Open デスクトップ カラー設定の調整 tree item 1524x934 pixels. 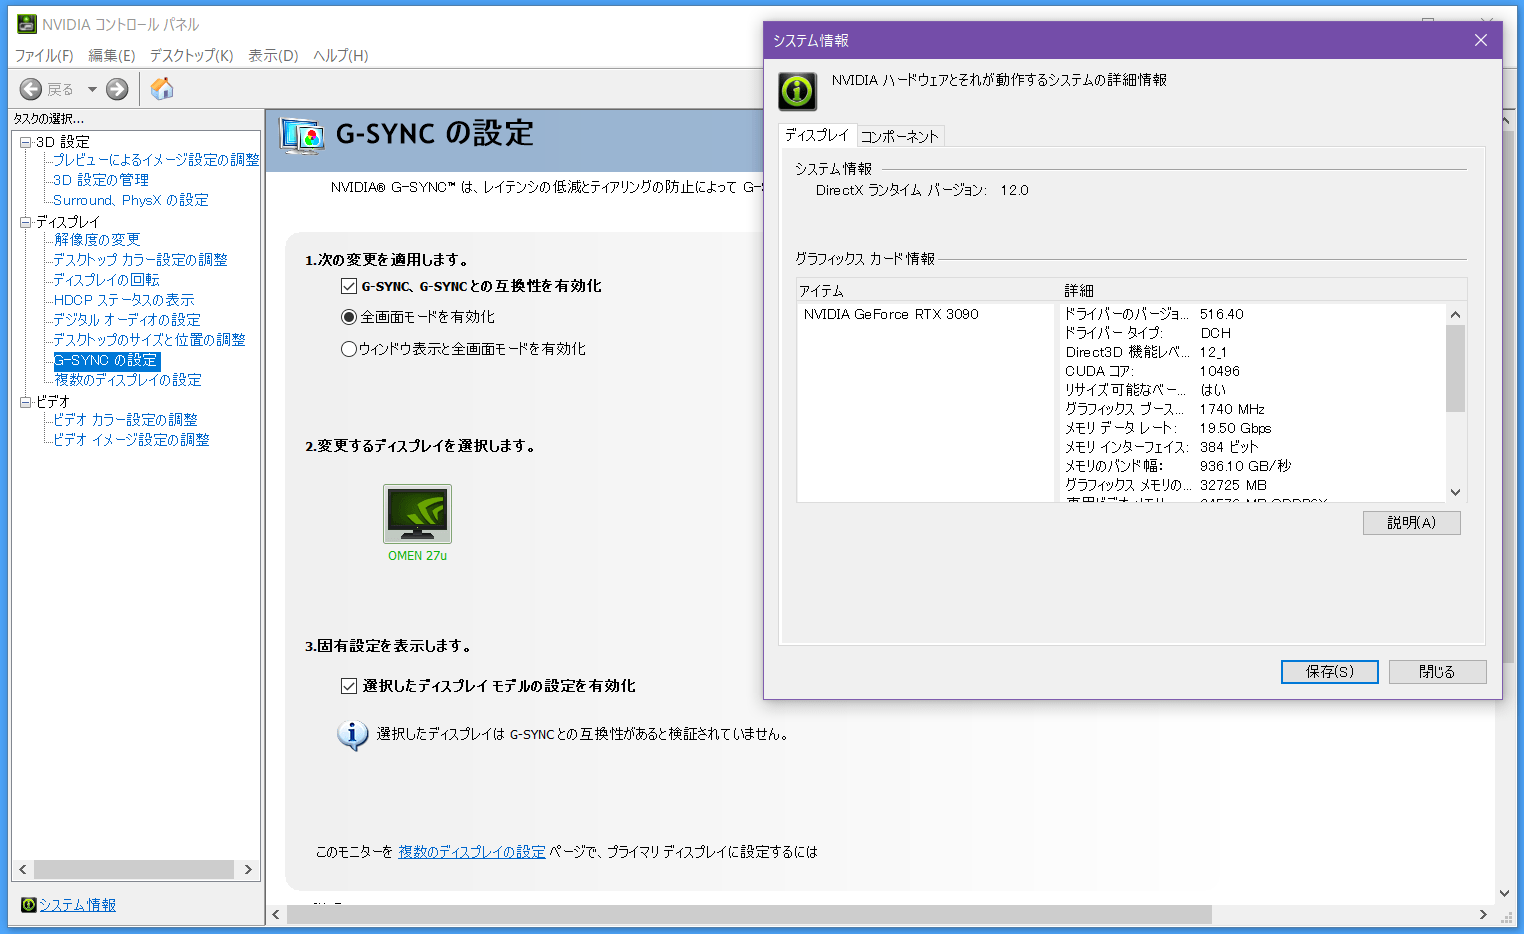click(140, 260)
